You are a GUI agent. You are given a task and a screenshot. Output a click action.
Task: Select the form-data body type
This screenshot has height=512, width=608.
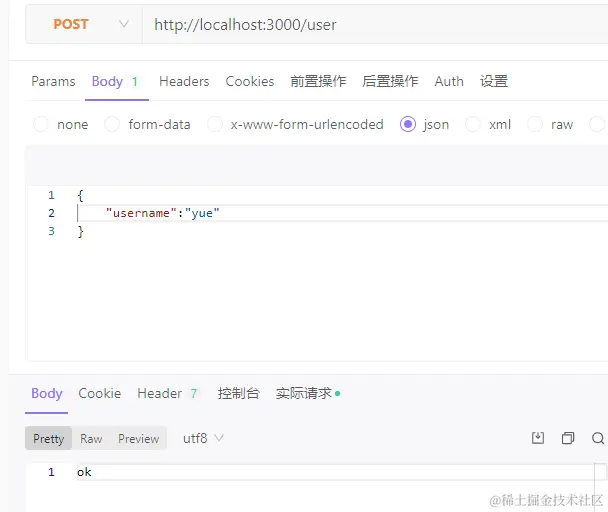[x=112, y=125]
